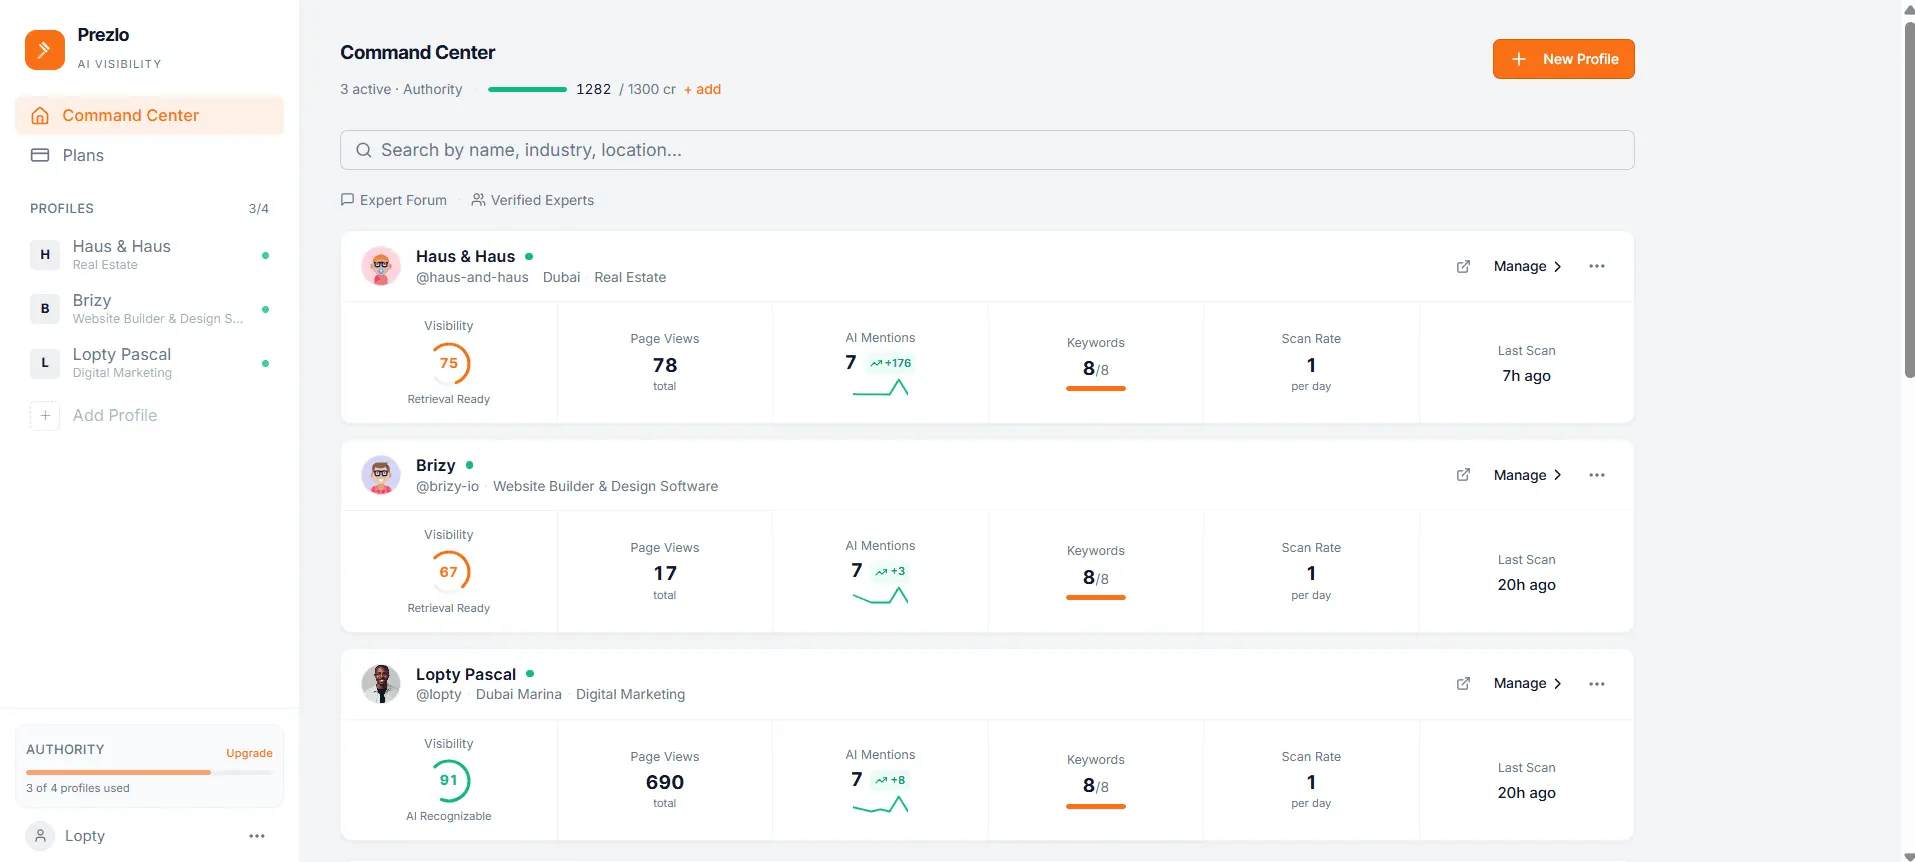Open three-dot menu for Haus & Haus
Image resolution: width=1915 pixels, height=862 pixels.
point(1597,266)
